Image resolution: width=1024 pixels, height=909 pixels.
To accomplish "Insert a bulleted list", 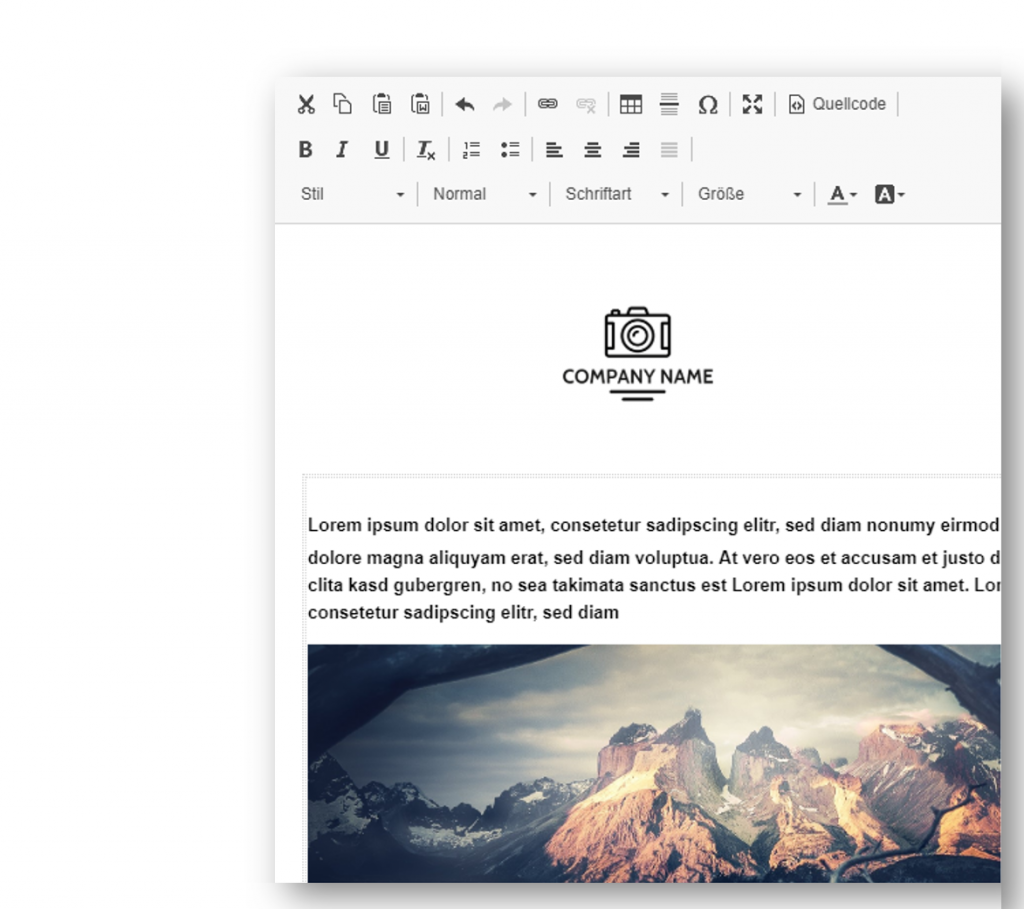I will coord(510,150).
